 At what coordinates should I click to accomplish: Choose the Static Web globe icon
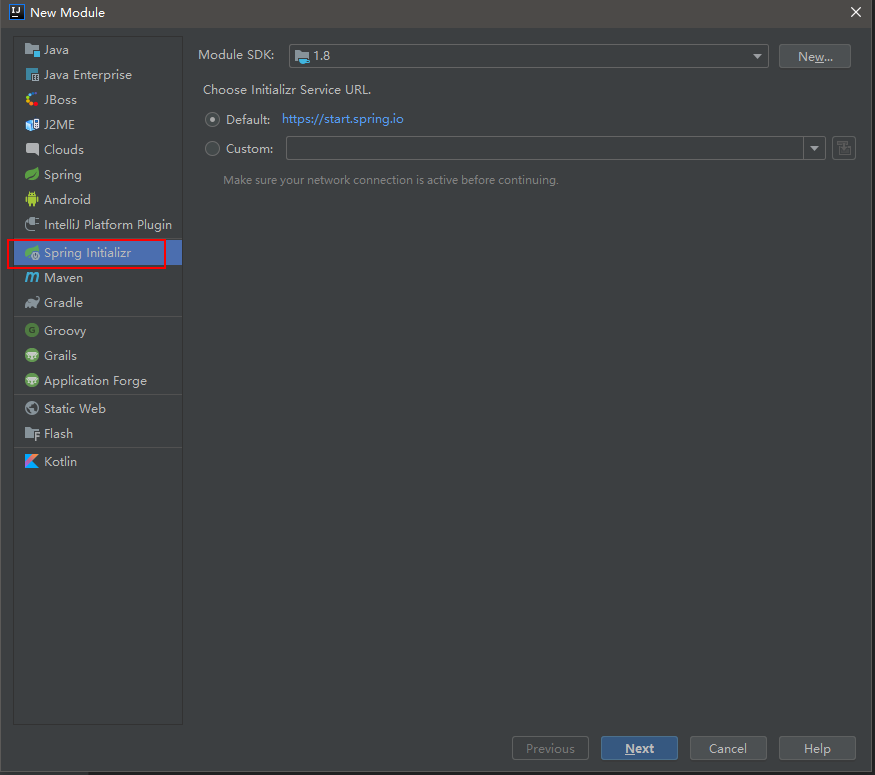(32, 408)
